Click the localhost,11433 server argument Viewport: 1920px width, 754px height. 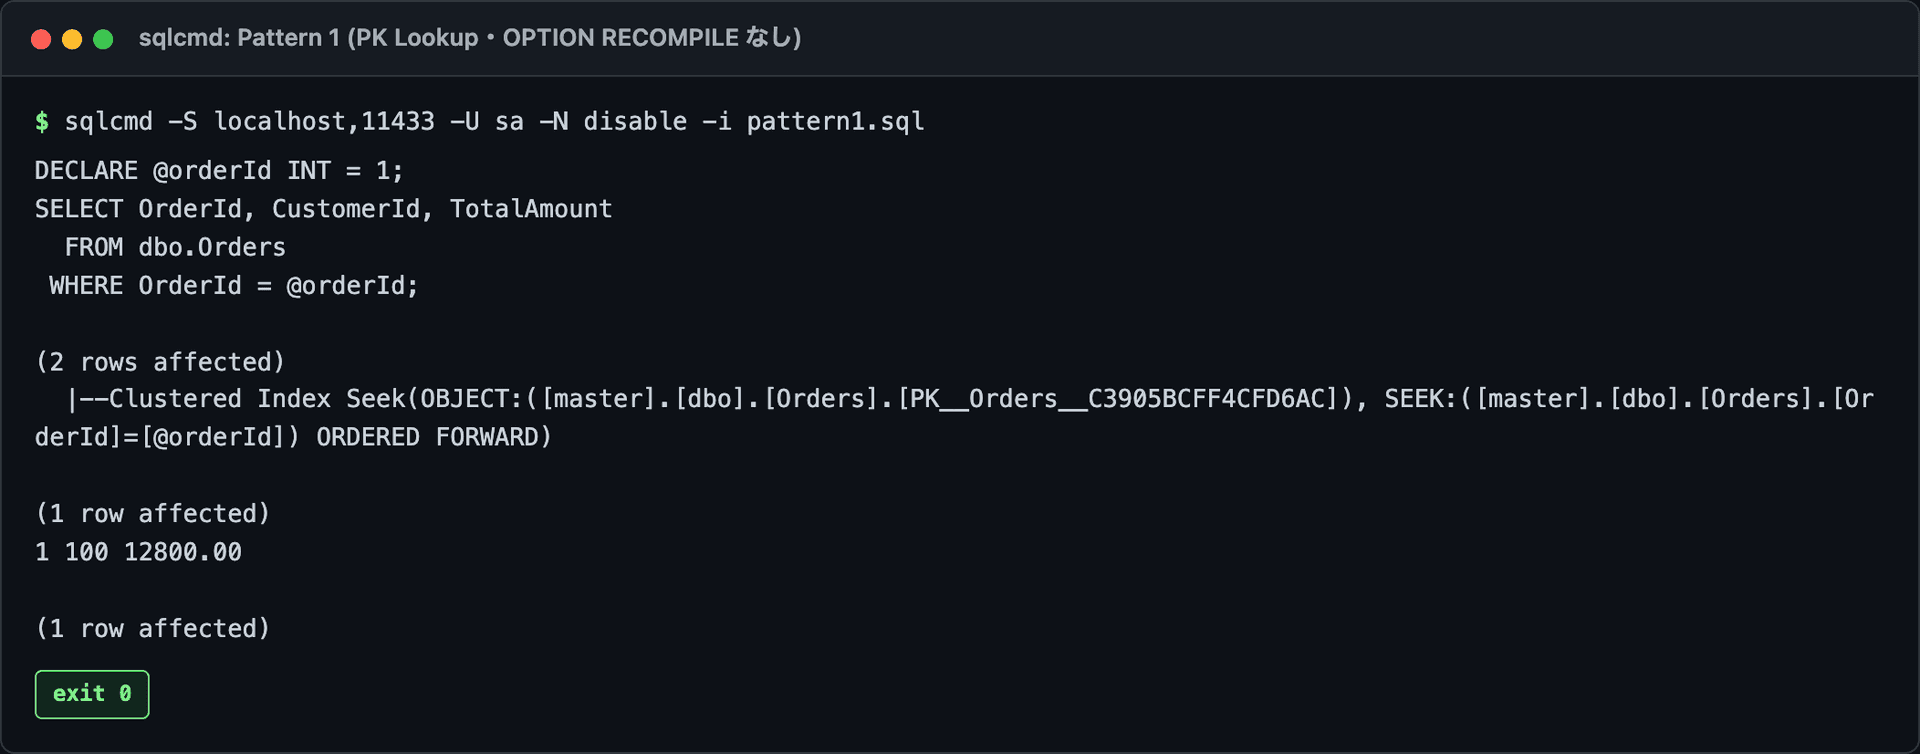coord(324,122)
